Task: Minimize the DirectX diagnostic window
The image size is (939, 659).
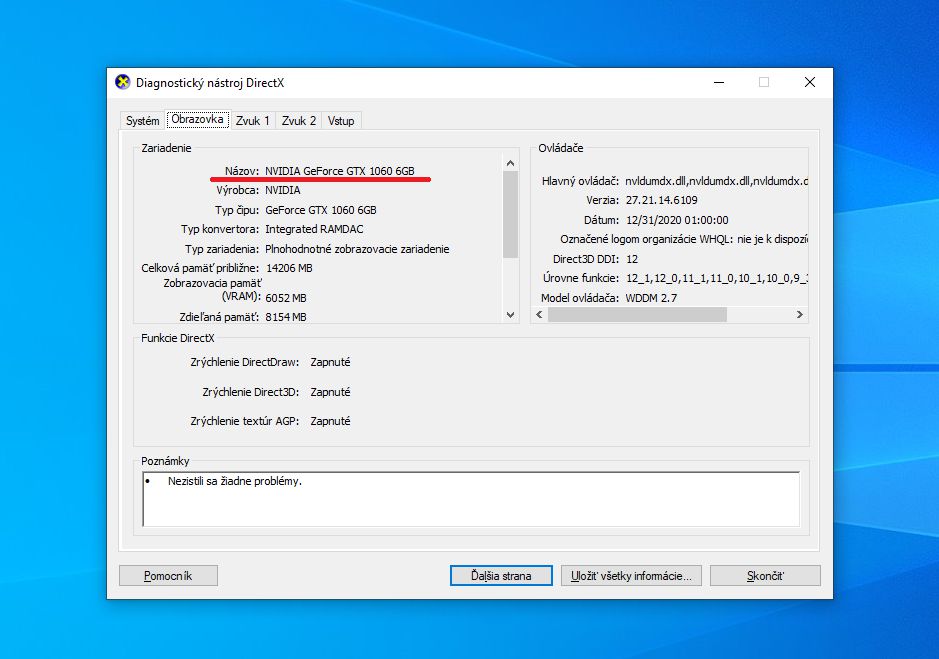Action: point(719,82)
